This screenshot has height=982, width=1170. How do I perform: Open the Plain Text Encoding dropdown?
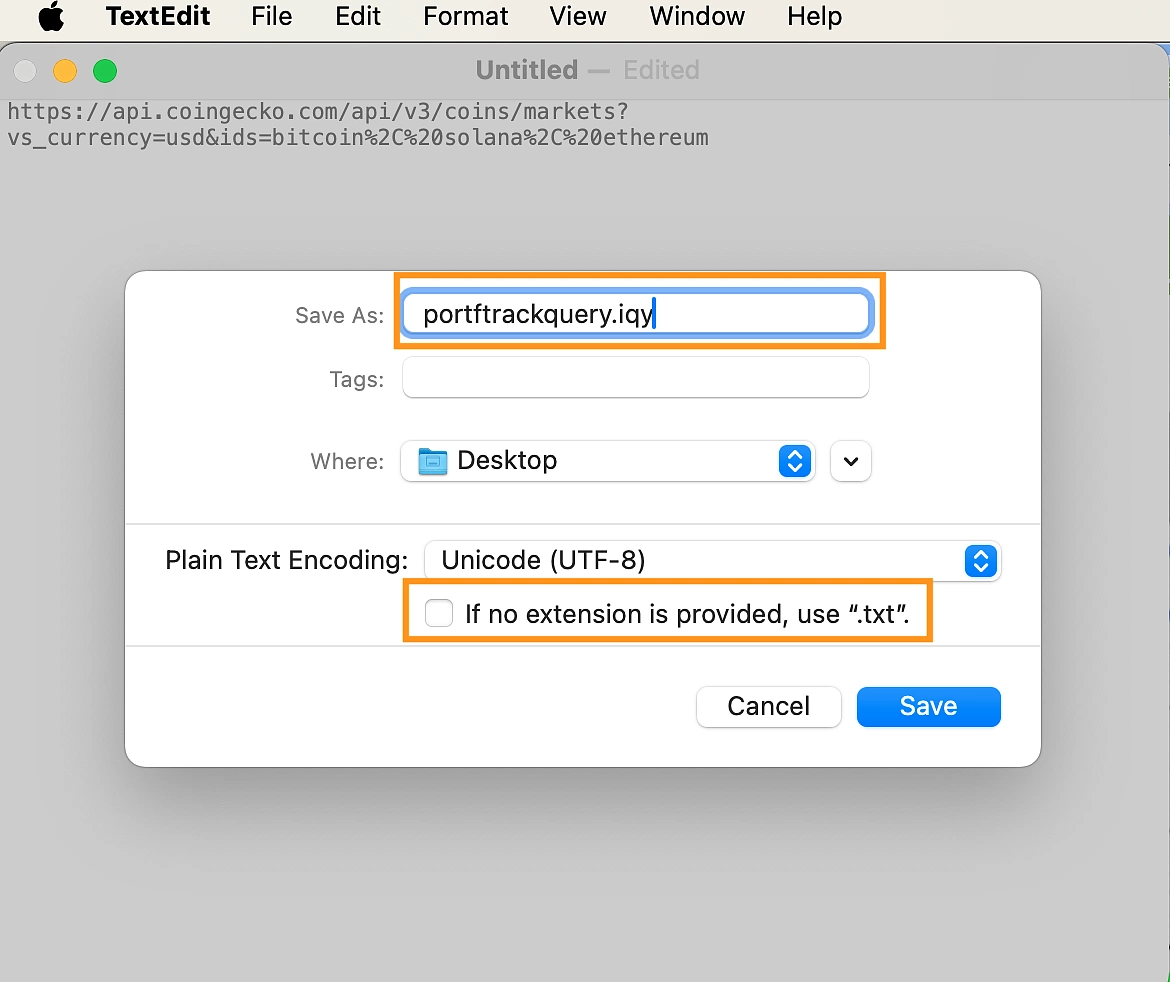(713, 560)
